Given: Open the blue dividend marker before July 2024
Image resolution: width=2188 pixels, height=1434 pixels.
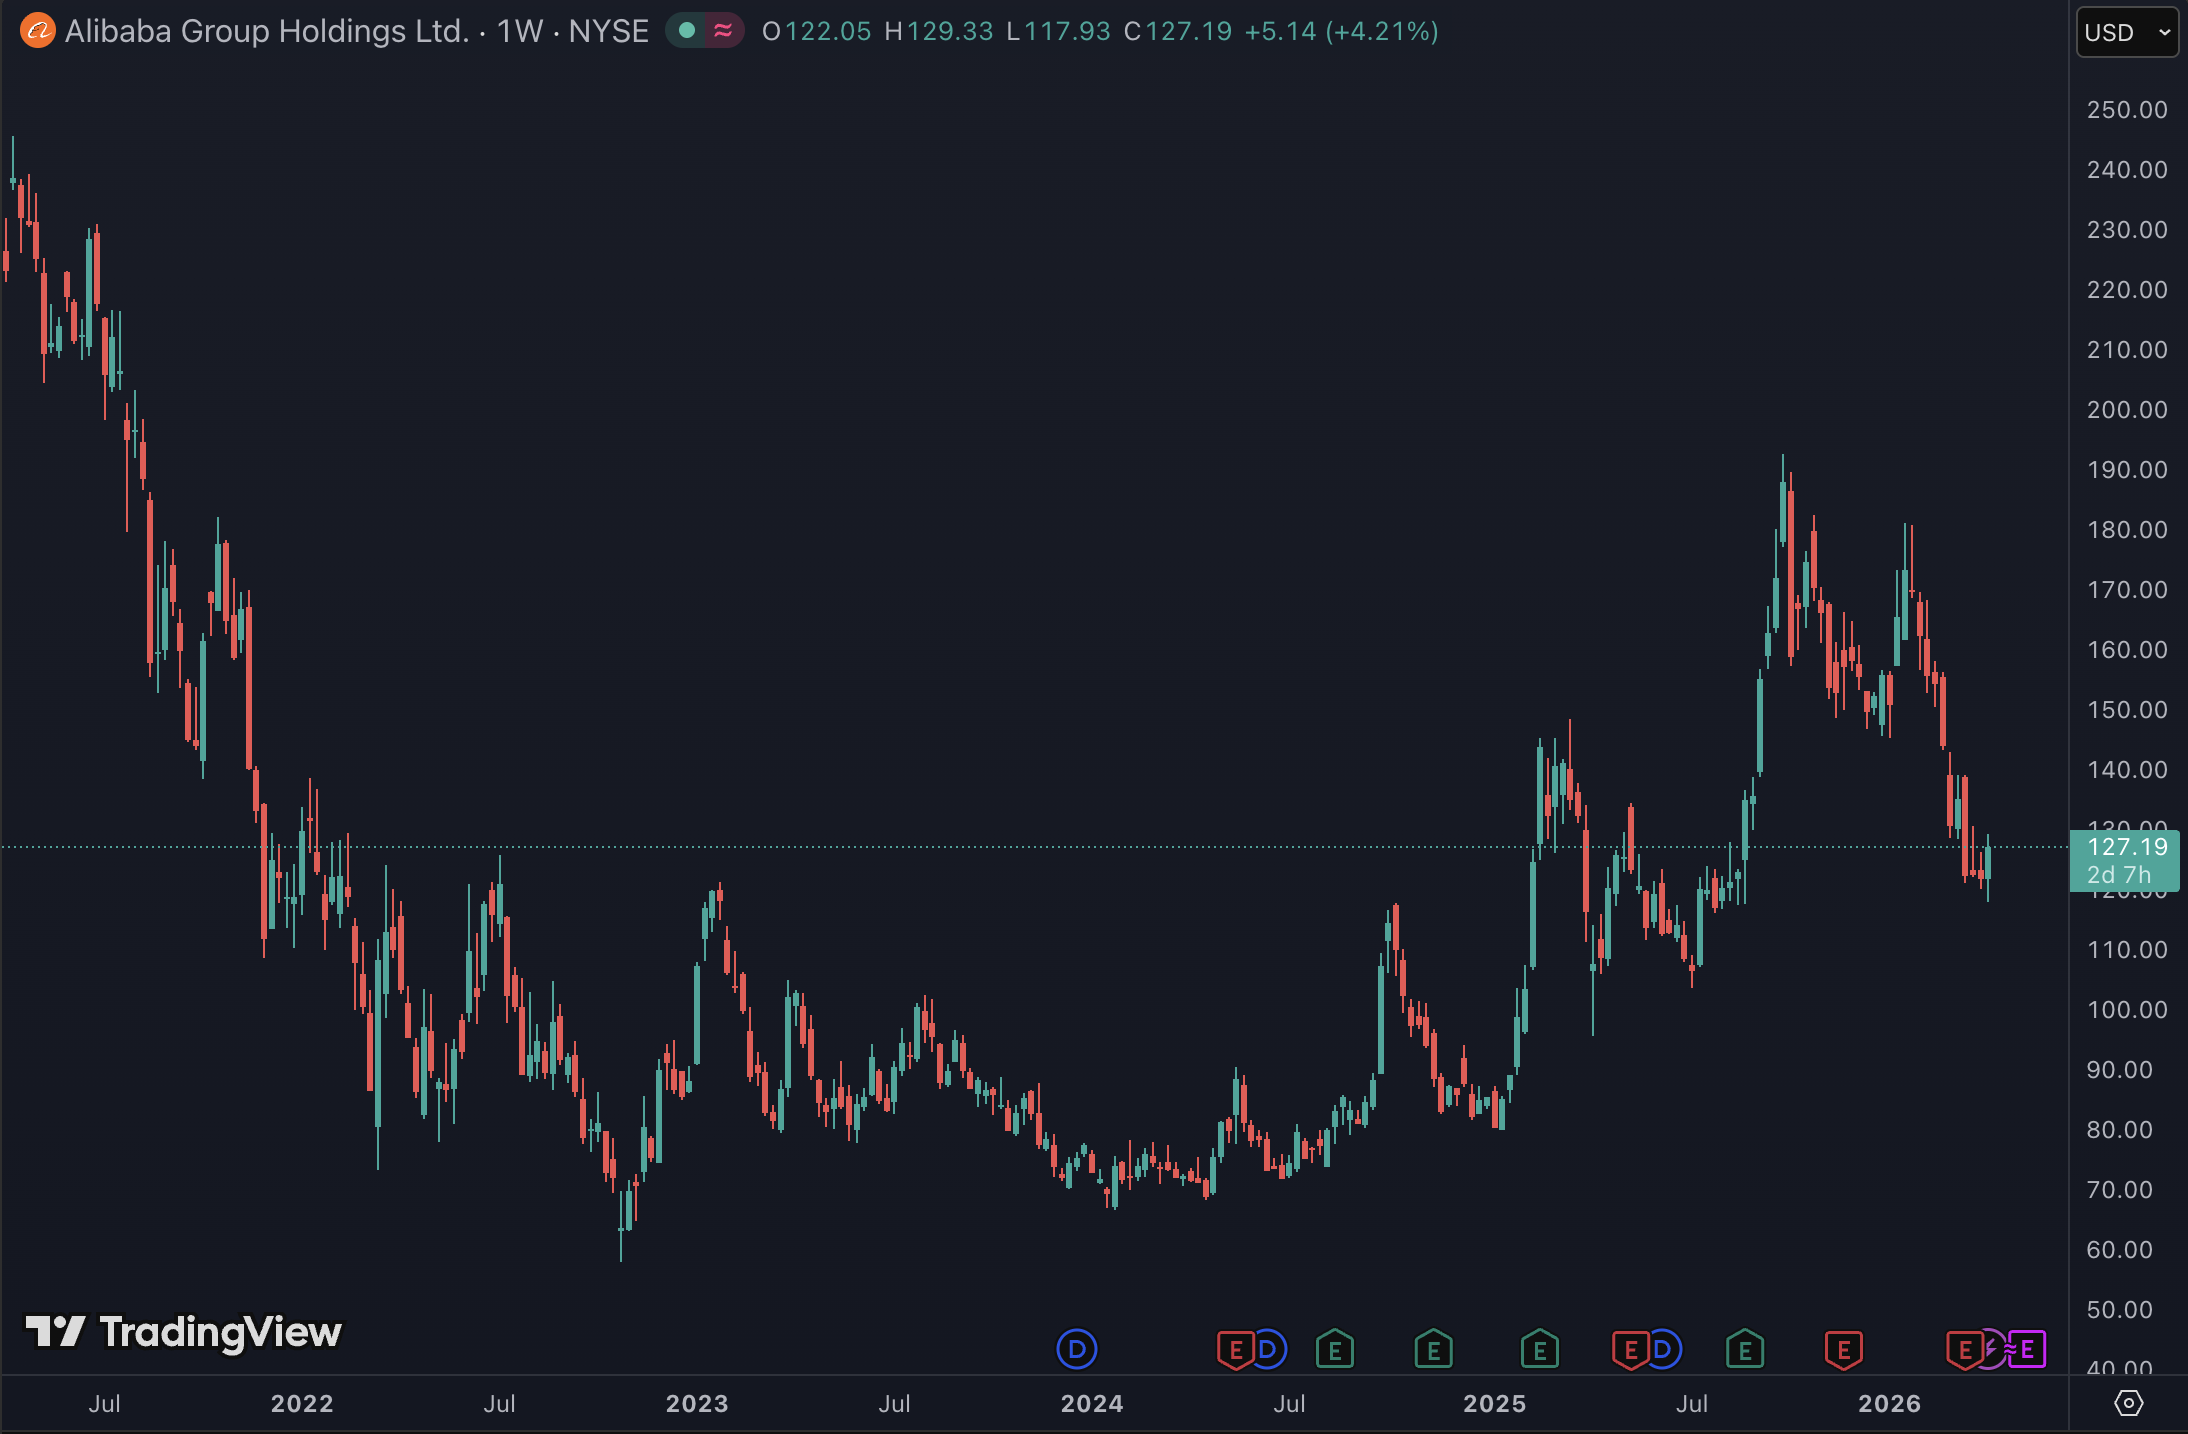Looking at the screenshot, I should (1268, 1350).
